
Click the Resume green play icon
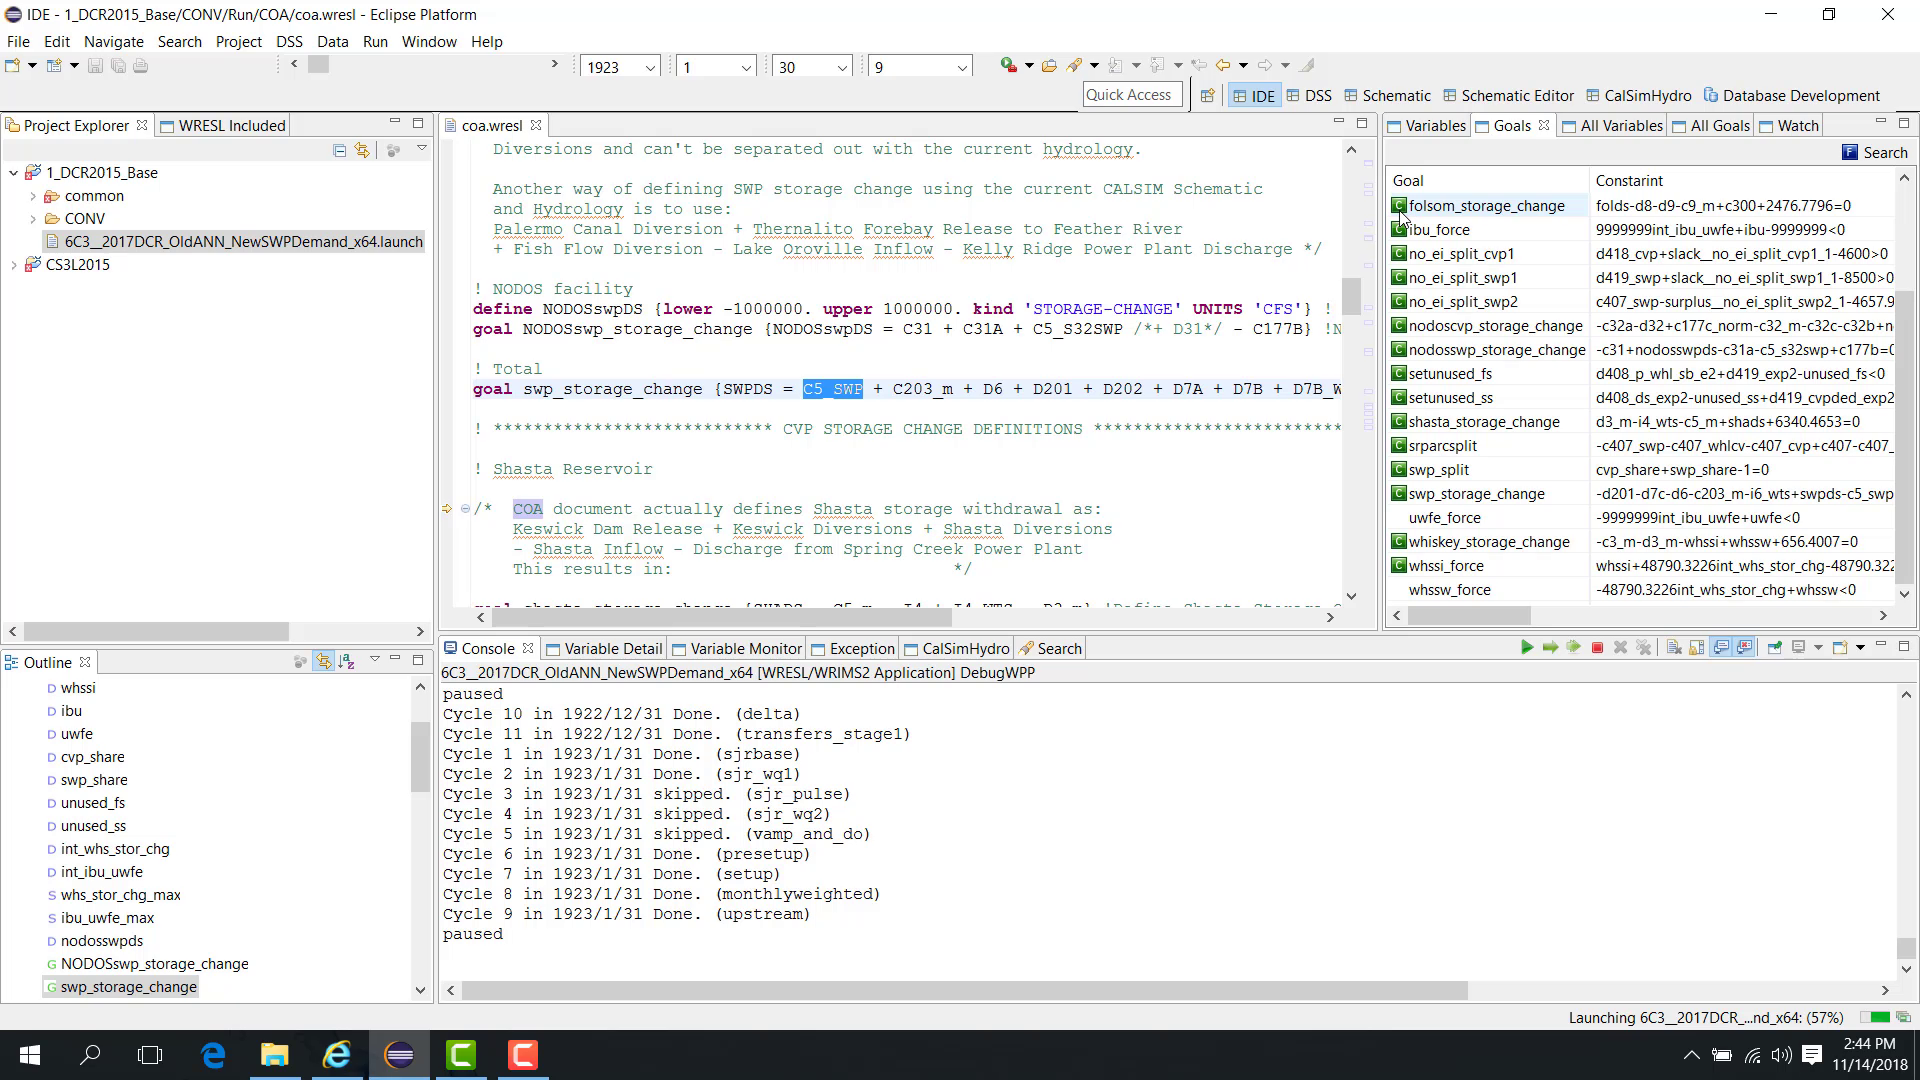point(1527,648)
